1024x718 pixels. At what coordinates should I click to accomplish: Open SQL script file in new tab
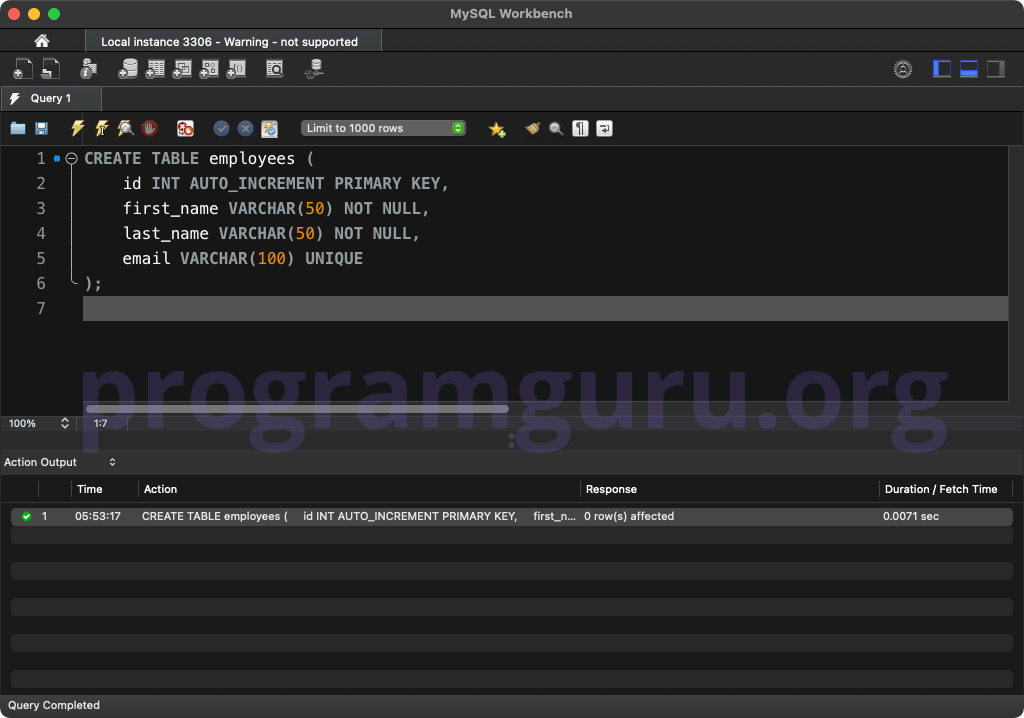(50, 69)
